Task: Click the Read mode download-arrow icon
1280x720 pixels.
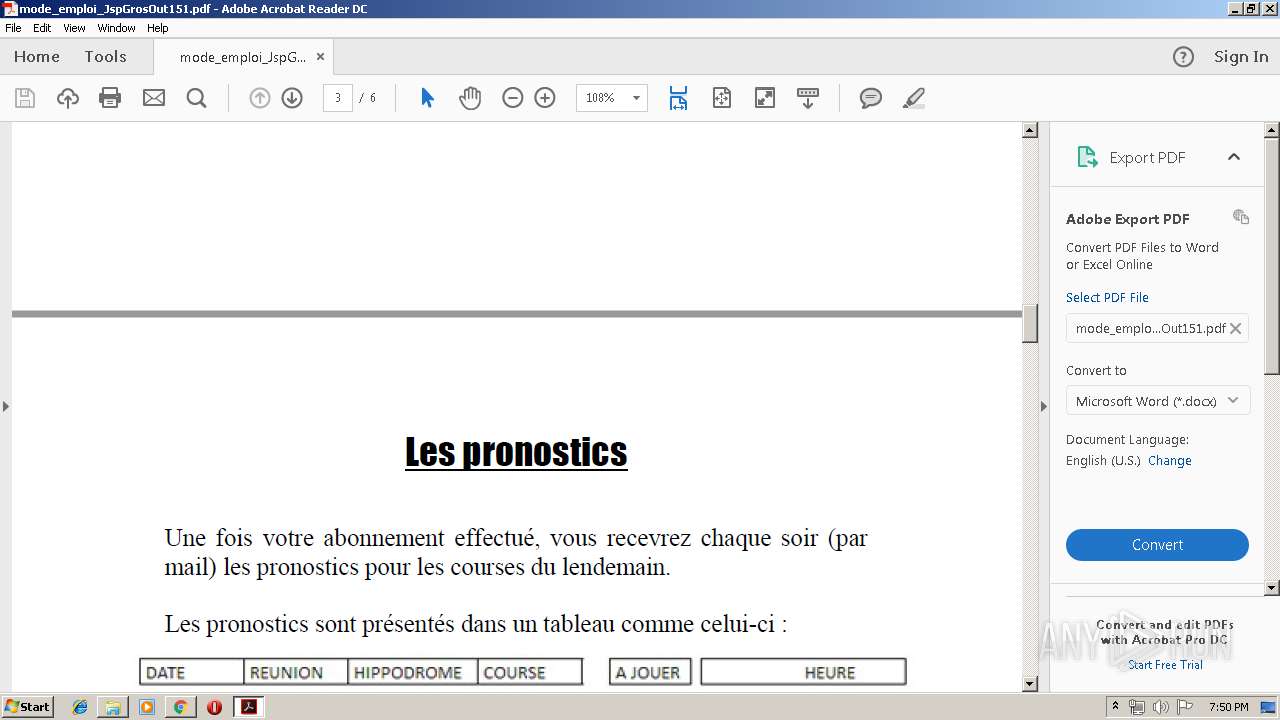Action: pos(808,98)
